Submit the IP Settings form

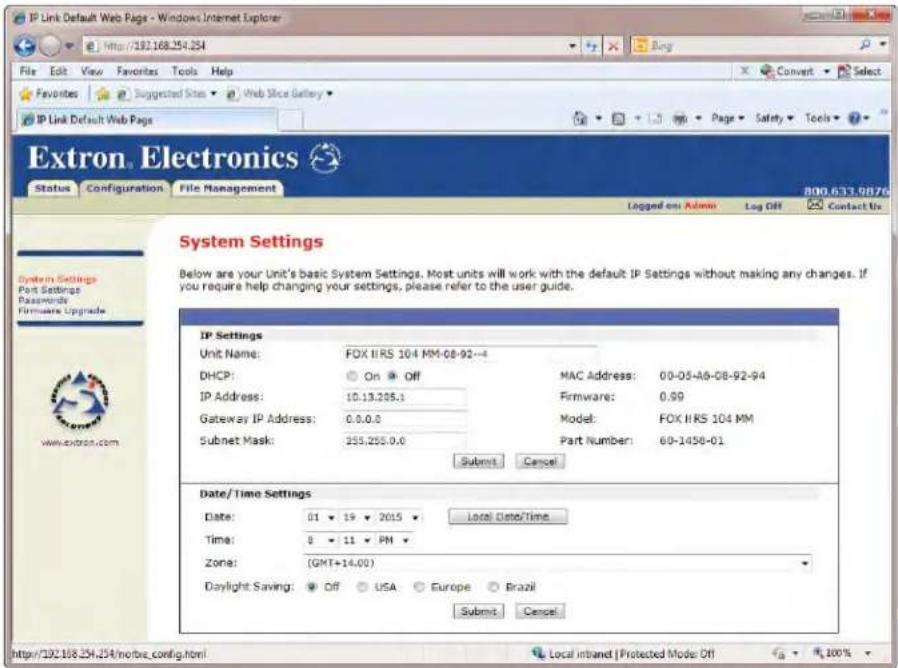pyautogui.click(x=479, y=461)
